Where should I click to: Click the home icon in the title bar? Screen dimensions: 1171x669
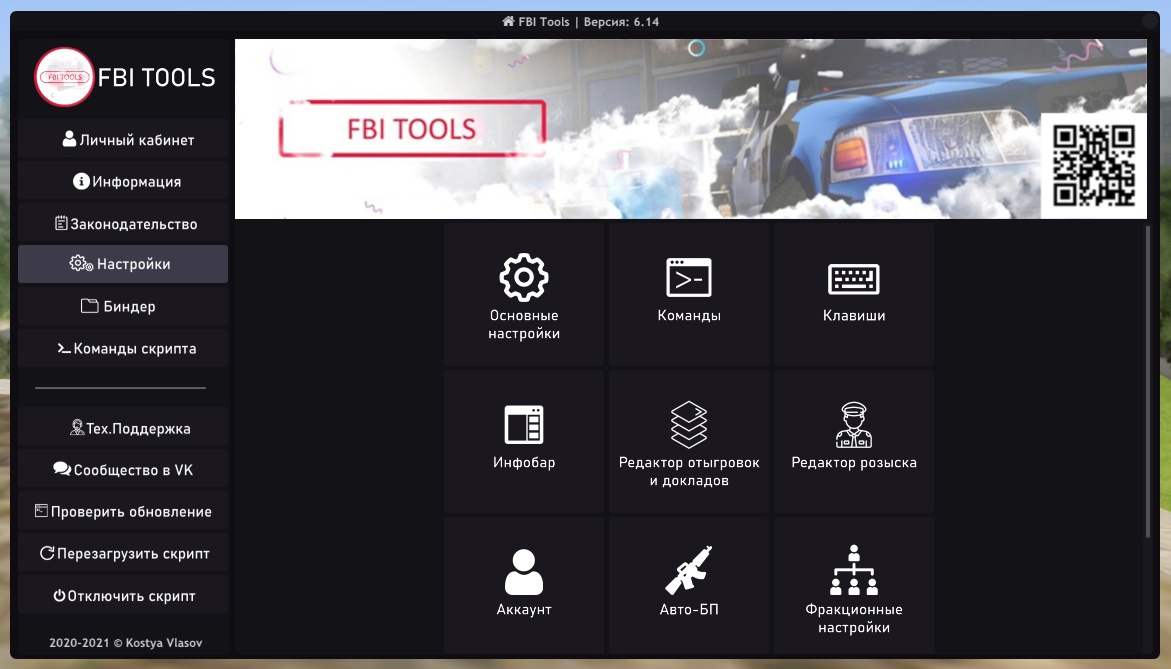(x=509, y=22)
